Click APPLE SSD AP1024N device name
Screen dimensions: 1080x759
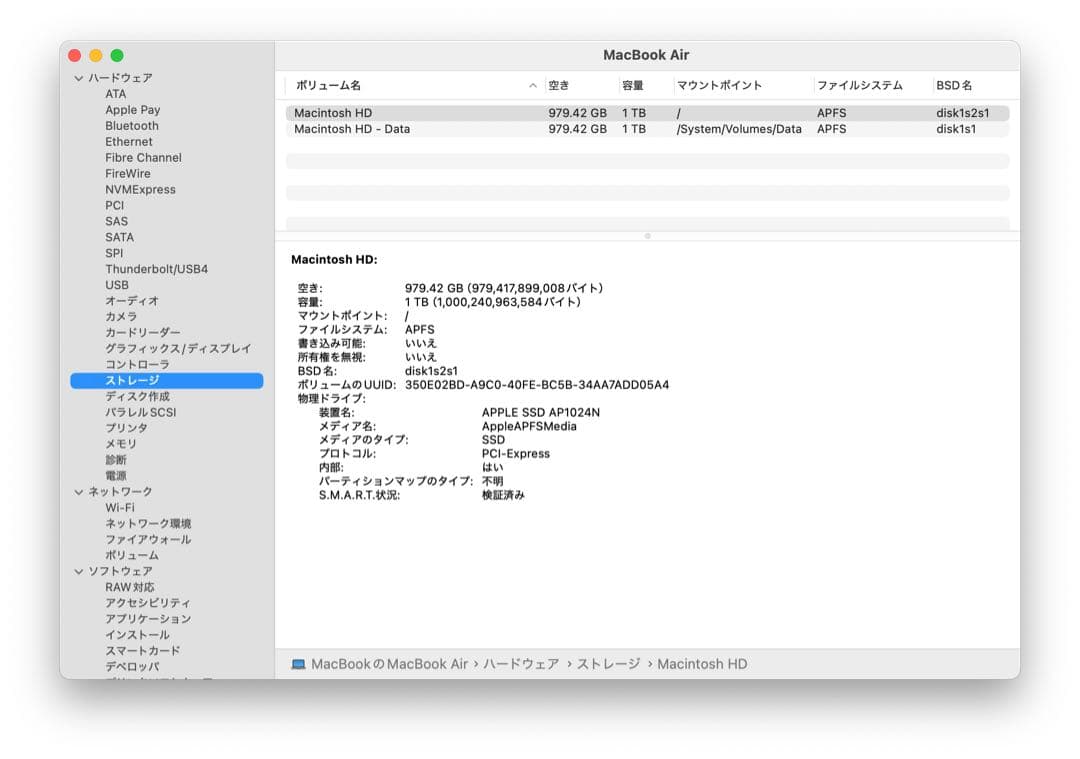541,413
